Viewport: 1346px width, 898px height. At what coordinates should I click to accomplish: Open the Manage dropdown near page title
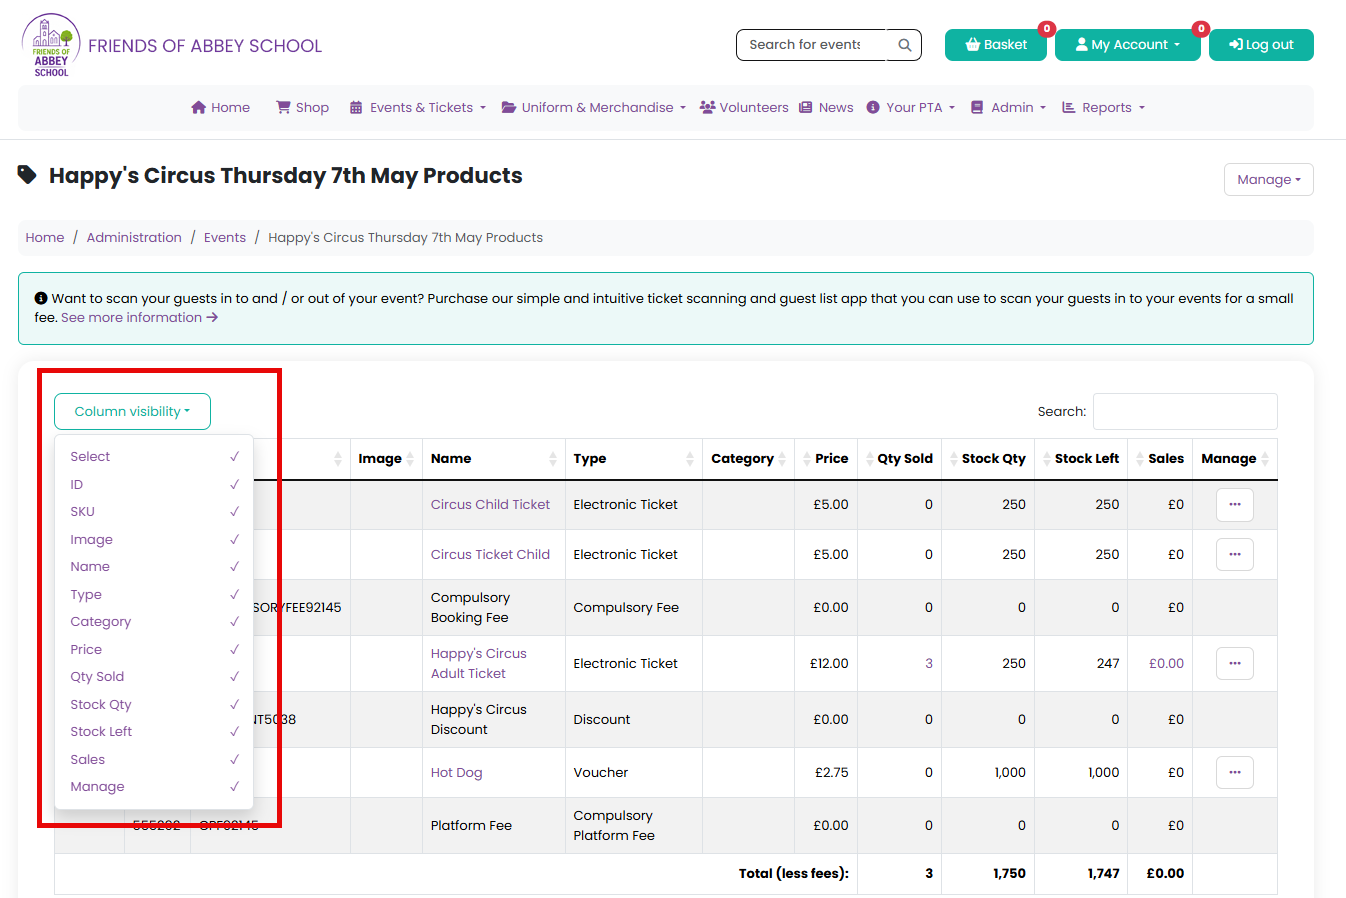point(1268,180)
